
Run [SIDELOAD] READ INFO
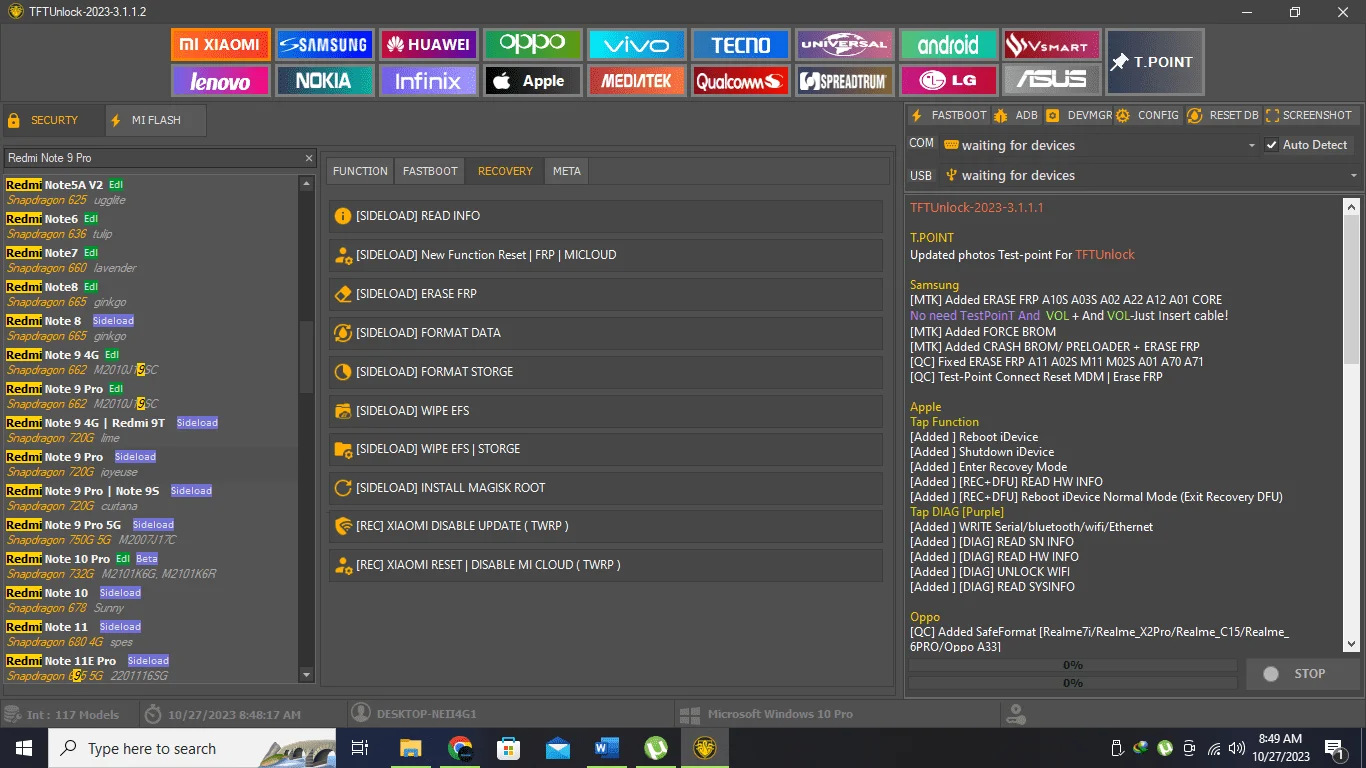tap(606, 216)
